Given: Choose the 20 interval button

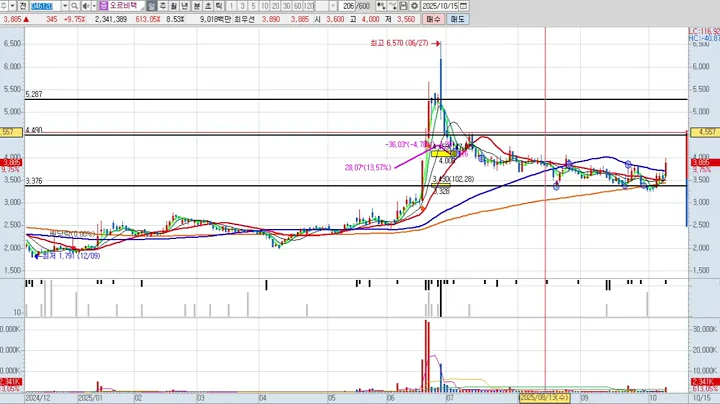Looking at the screenshot, I should pyautogui.click(x=276, y=6).
